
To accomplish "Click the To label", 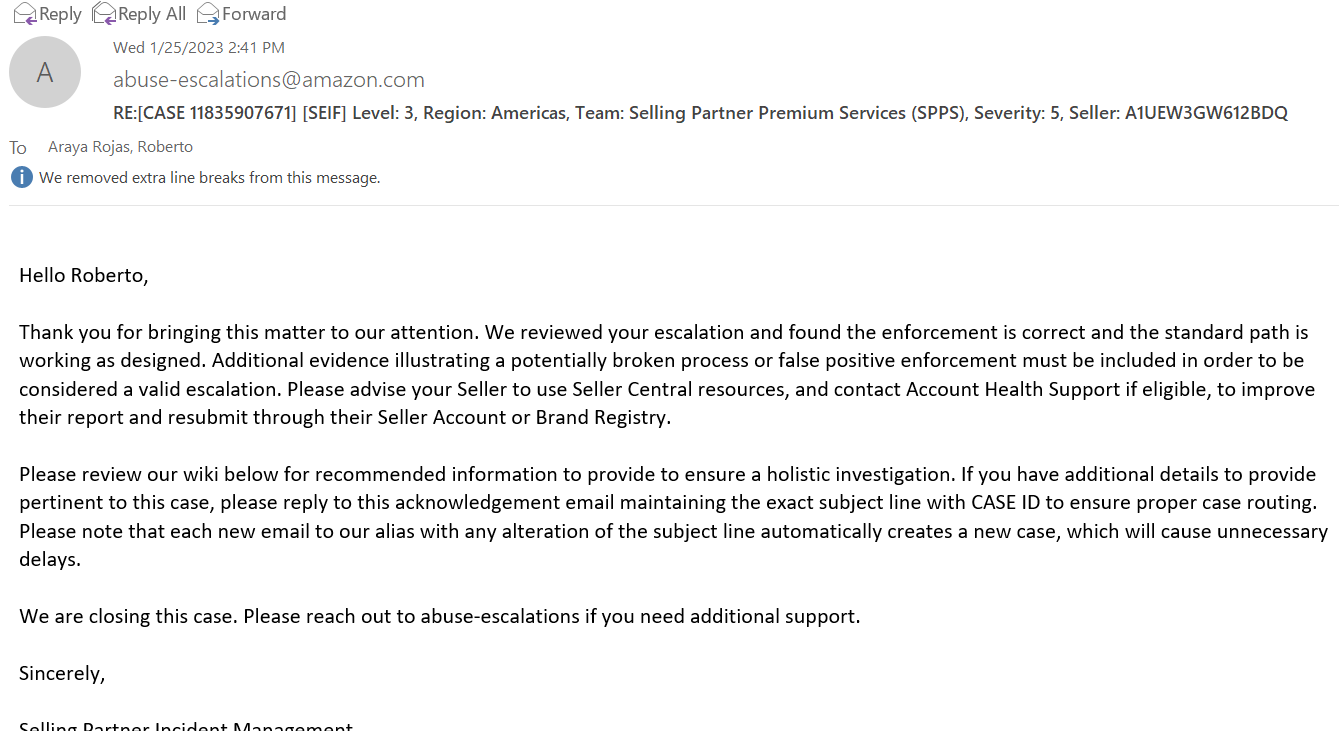I will click(x=18, y=148).
